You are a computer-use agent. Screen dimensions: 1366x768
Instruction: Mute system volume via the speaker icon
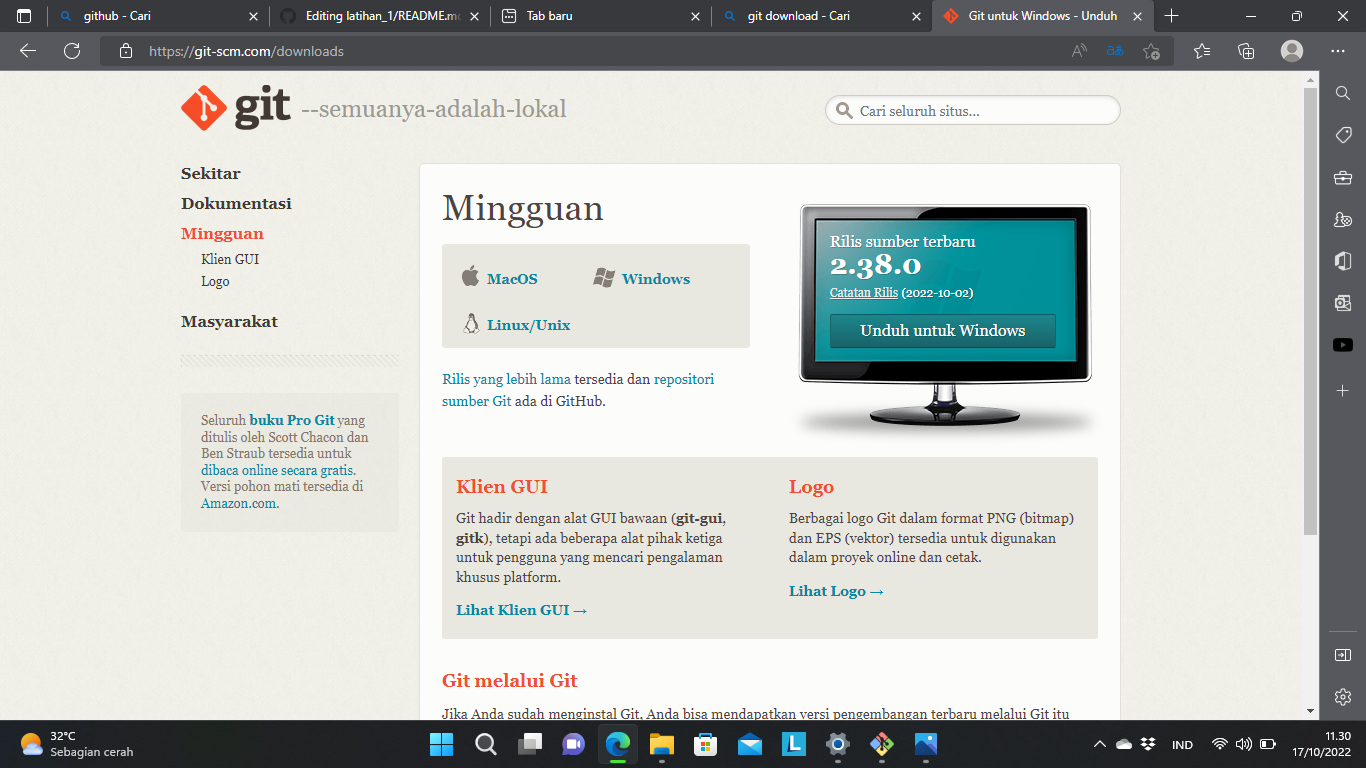[x=1243, y=743]
